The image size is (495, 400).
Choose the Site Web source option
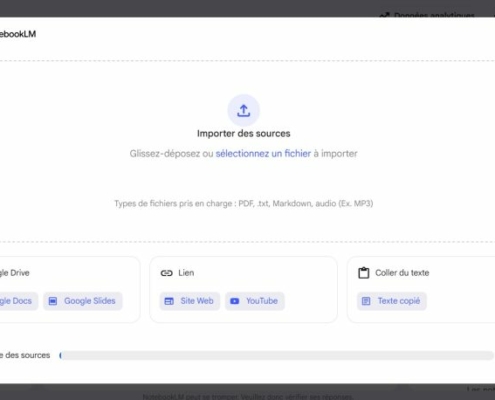190,301
